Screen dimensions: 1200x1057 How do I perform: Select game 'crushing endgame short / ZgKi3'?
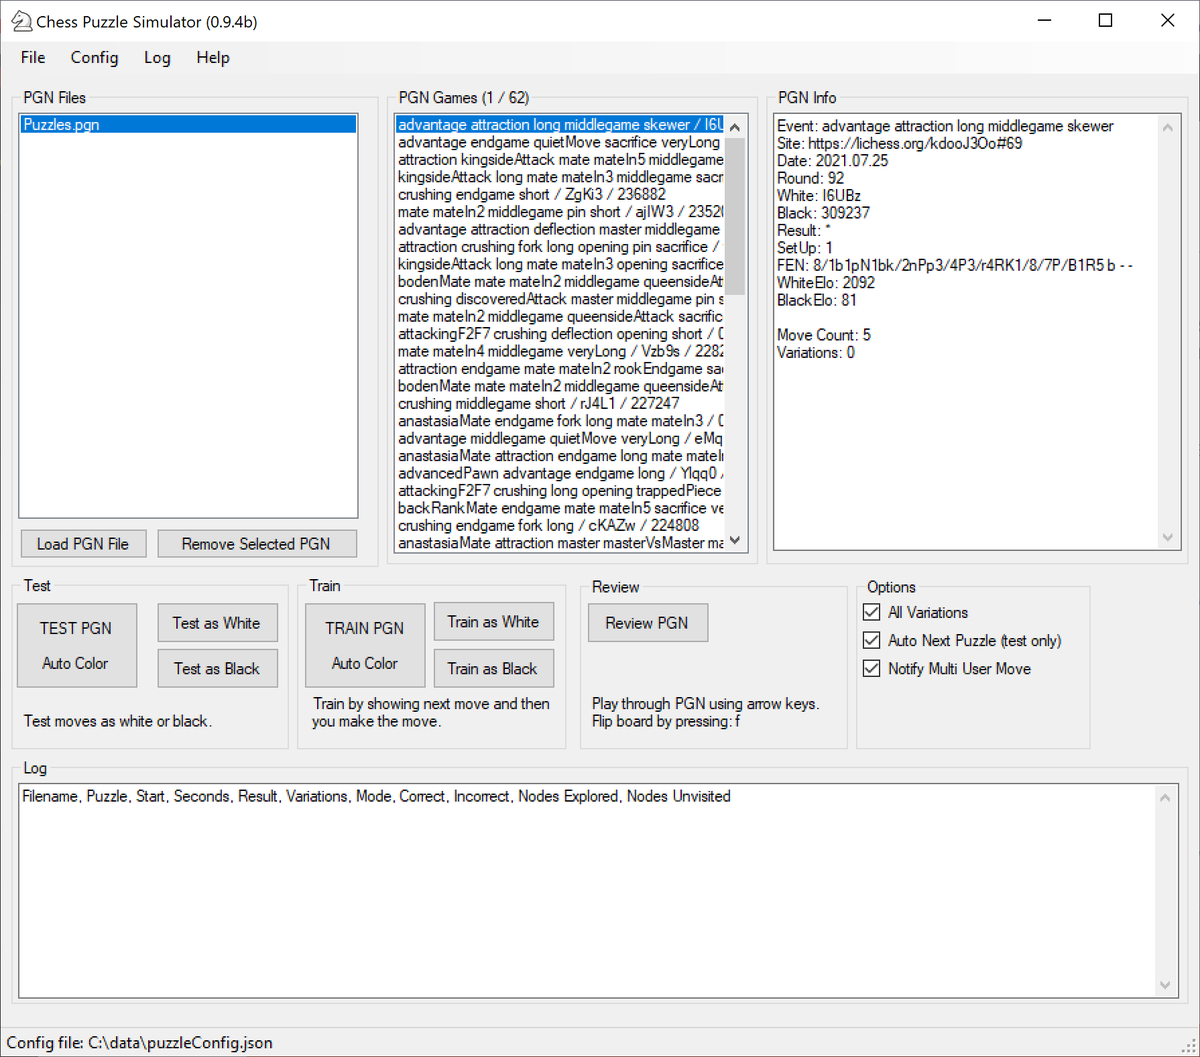pyautogui.click(x=560, y=195)
